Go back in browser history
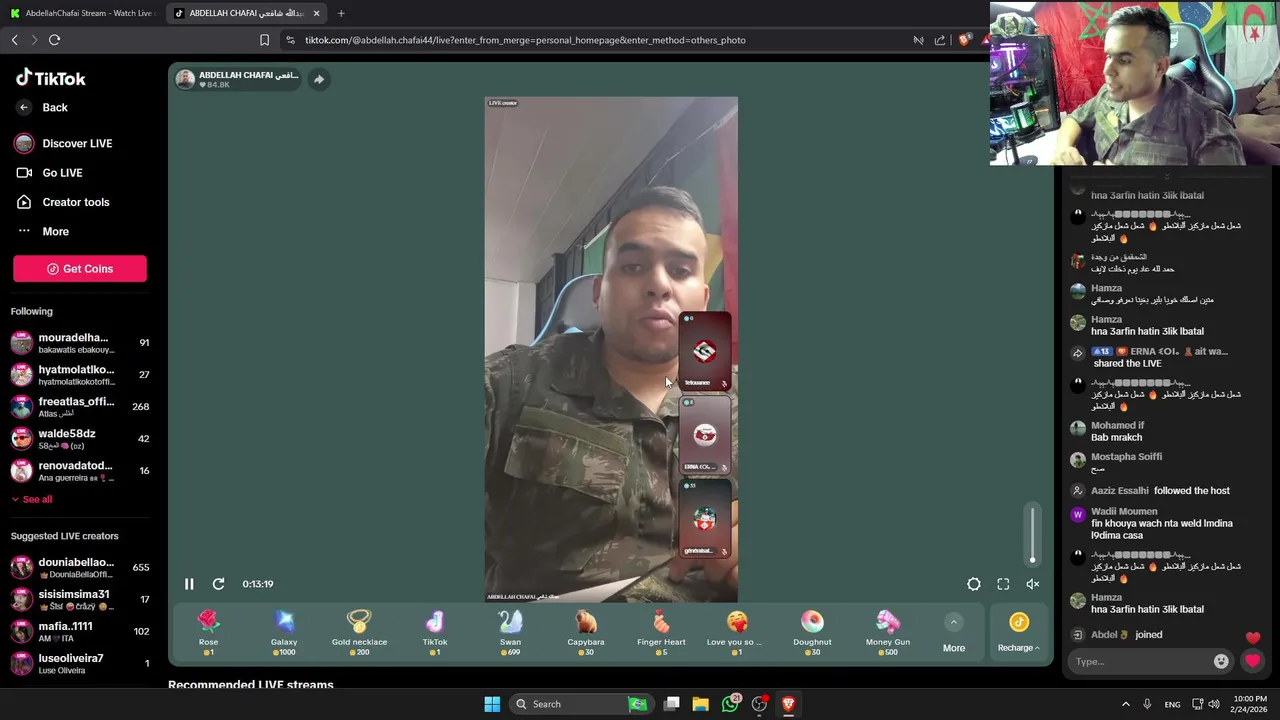Viewport: 1280px width, 720px height. click(x=15, y=40)
